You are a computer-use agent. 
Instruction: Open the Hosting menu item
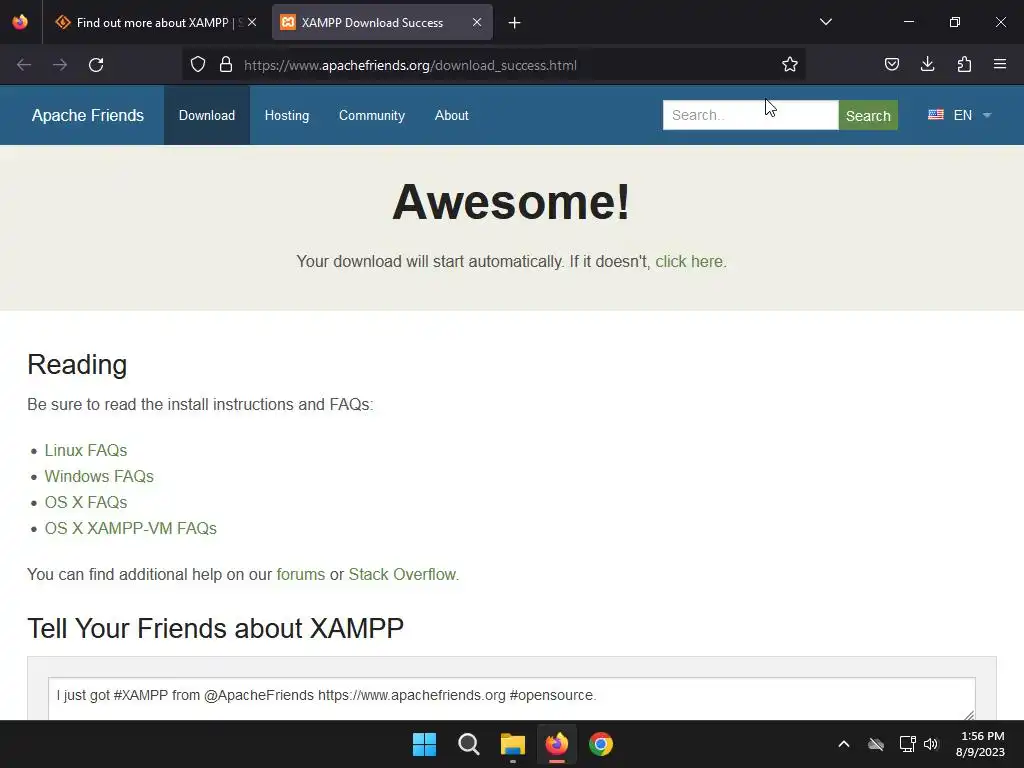(287, 116)
